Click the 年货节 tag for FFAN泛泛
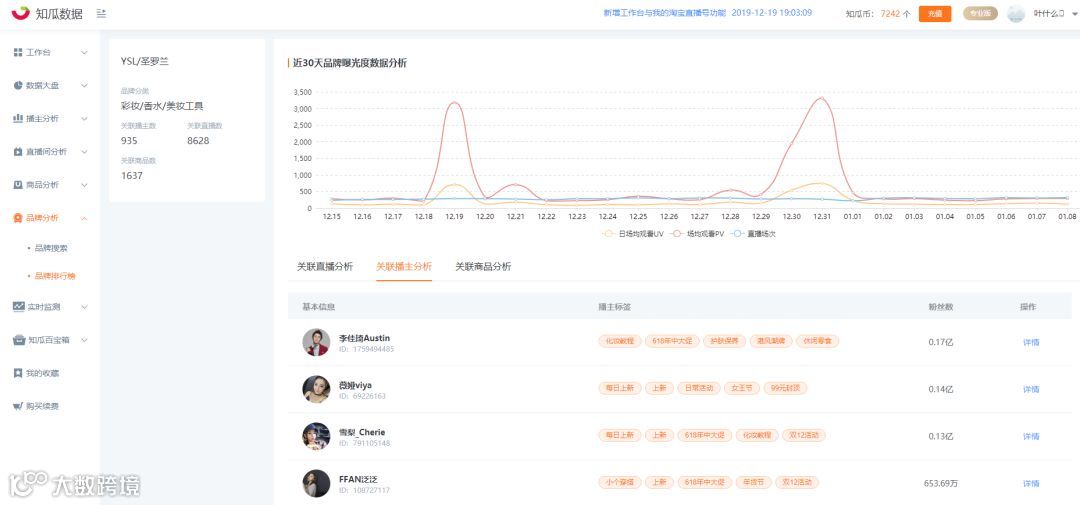The height and width of the screenshot is (505, 1080). [x=753, y=482]
